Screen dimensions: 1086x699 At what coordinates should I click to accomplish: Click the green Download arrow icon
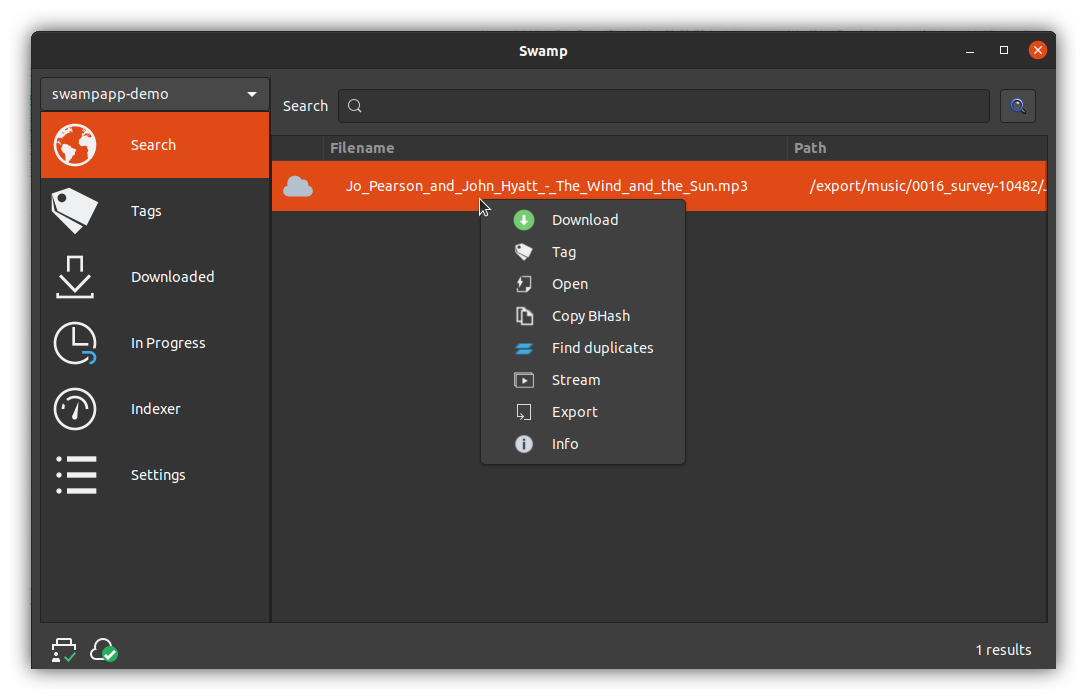tap(524, 220)
